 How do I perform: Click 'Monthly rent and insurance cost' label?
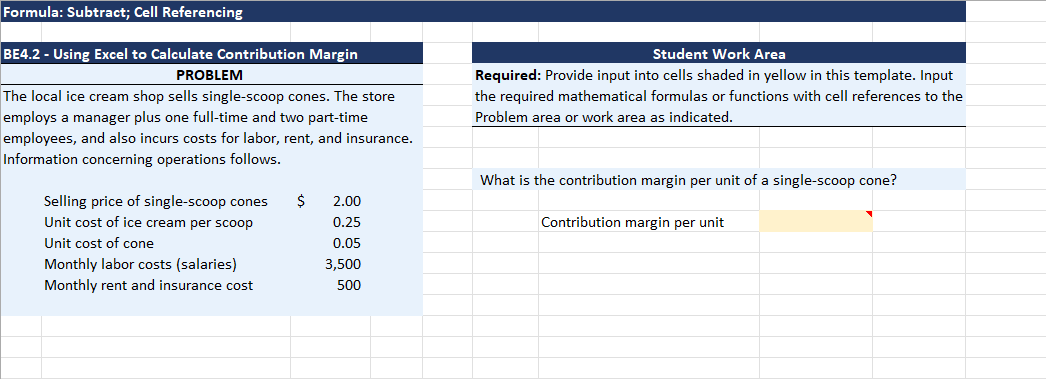(148, 286)
